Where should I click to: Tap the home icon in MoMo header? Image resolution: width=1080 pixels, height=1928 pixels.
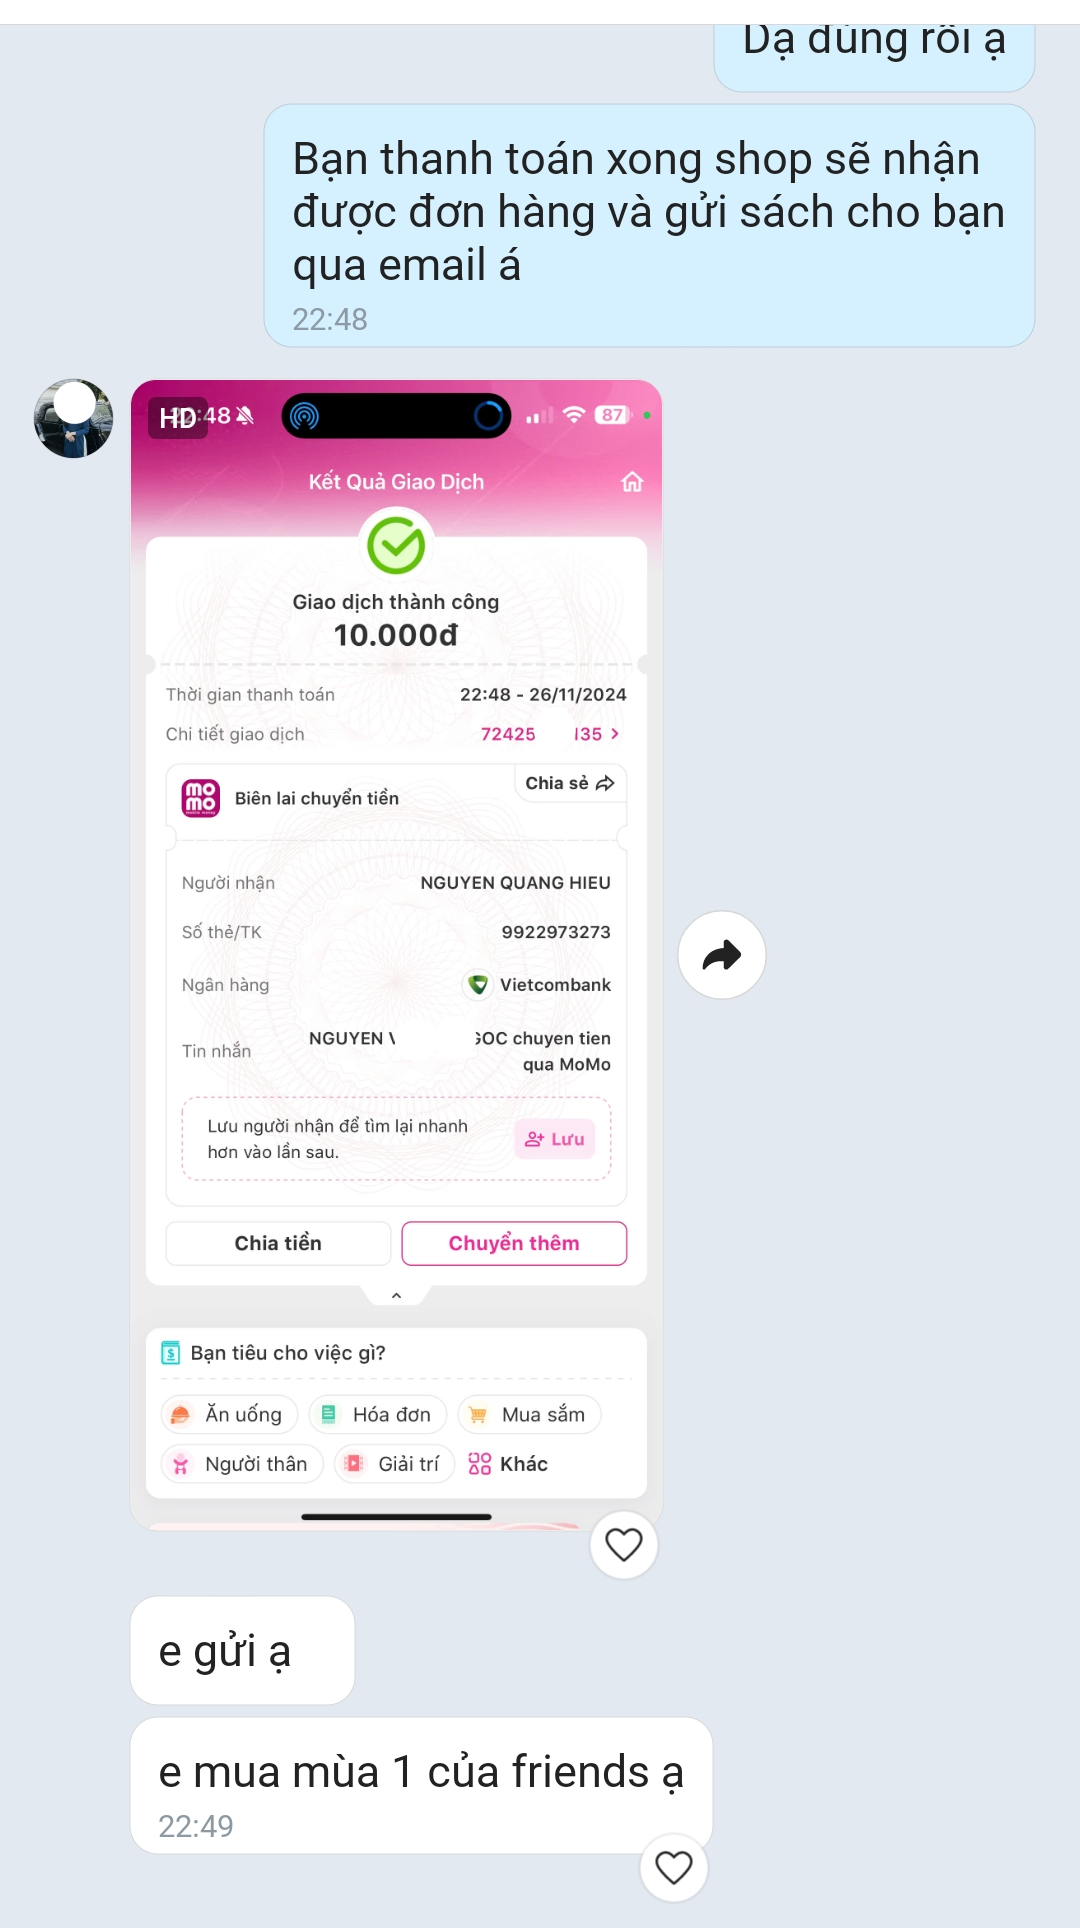click(632, 482)
